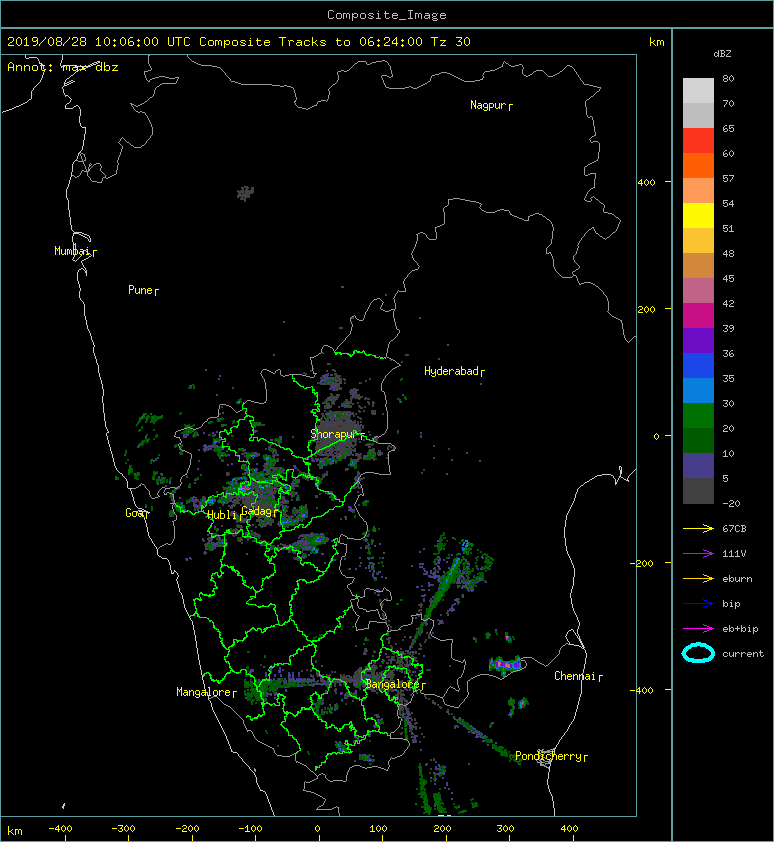This screenshot has width=774, height=842.
Task: Select the Shorapur city label
Action: click(x=337, y=434)
